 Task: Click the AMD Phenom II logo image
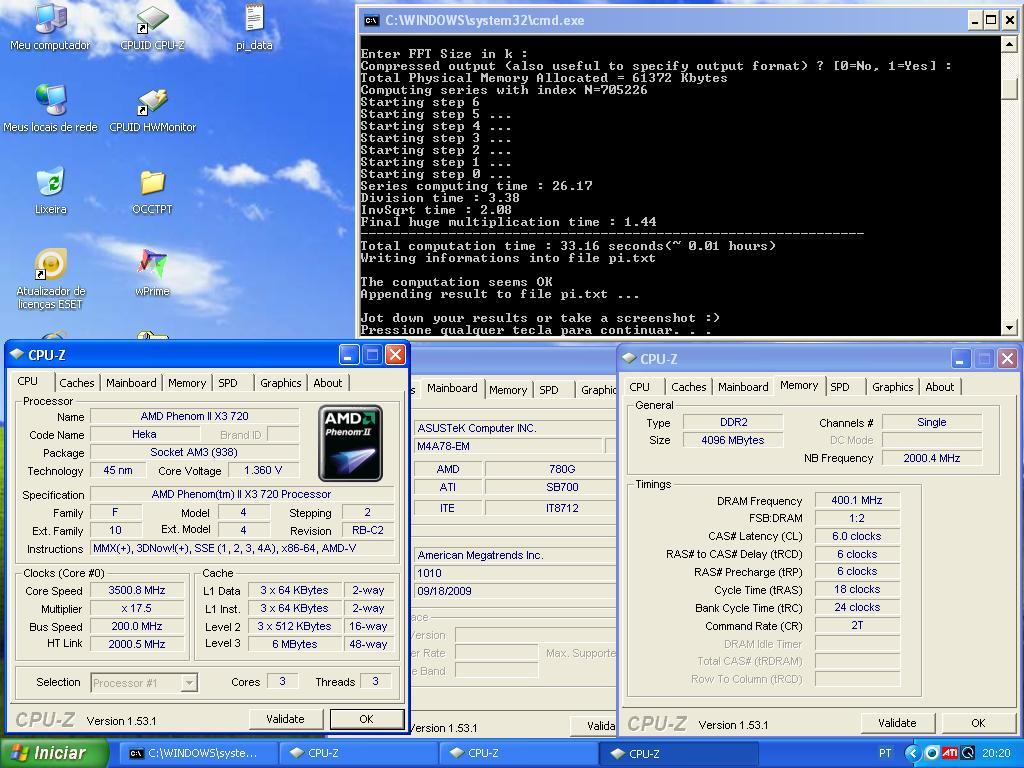(350, 443)
